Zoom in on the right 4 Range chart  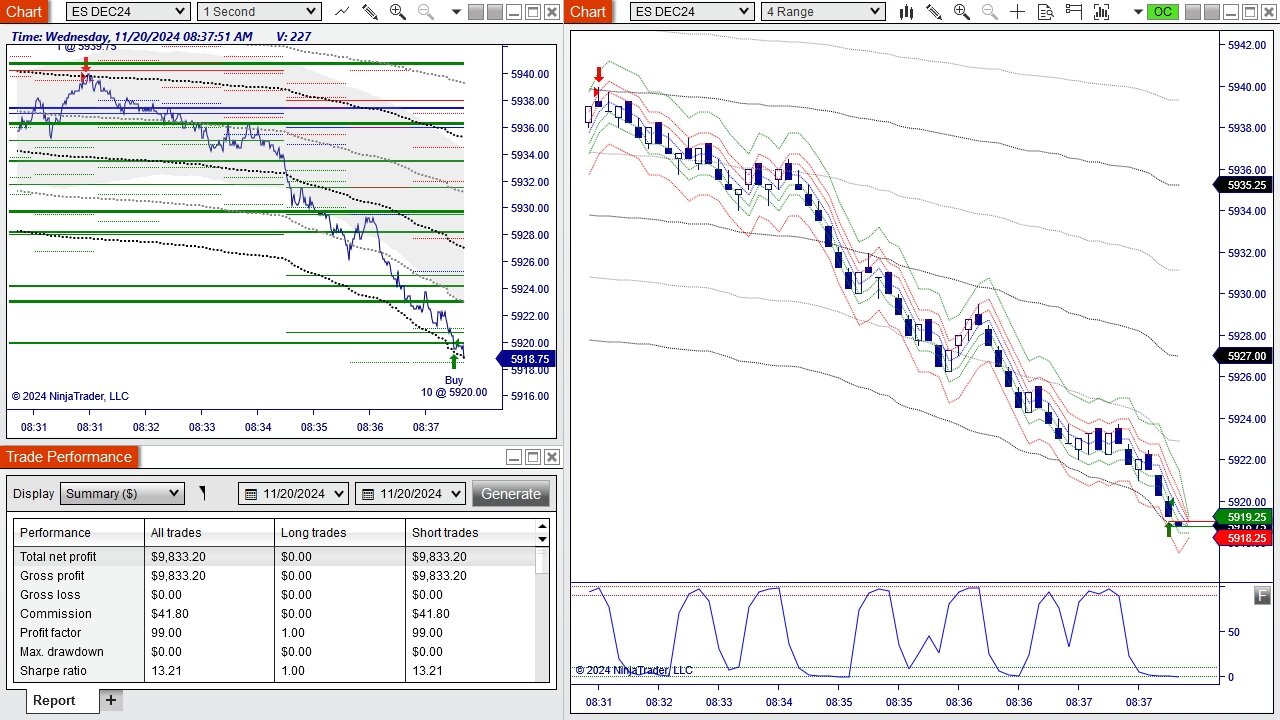click(x=962, y=12)
